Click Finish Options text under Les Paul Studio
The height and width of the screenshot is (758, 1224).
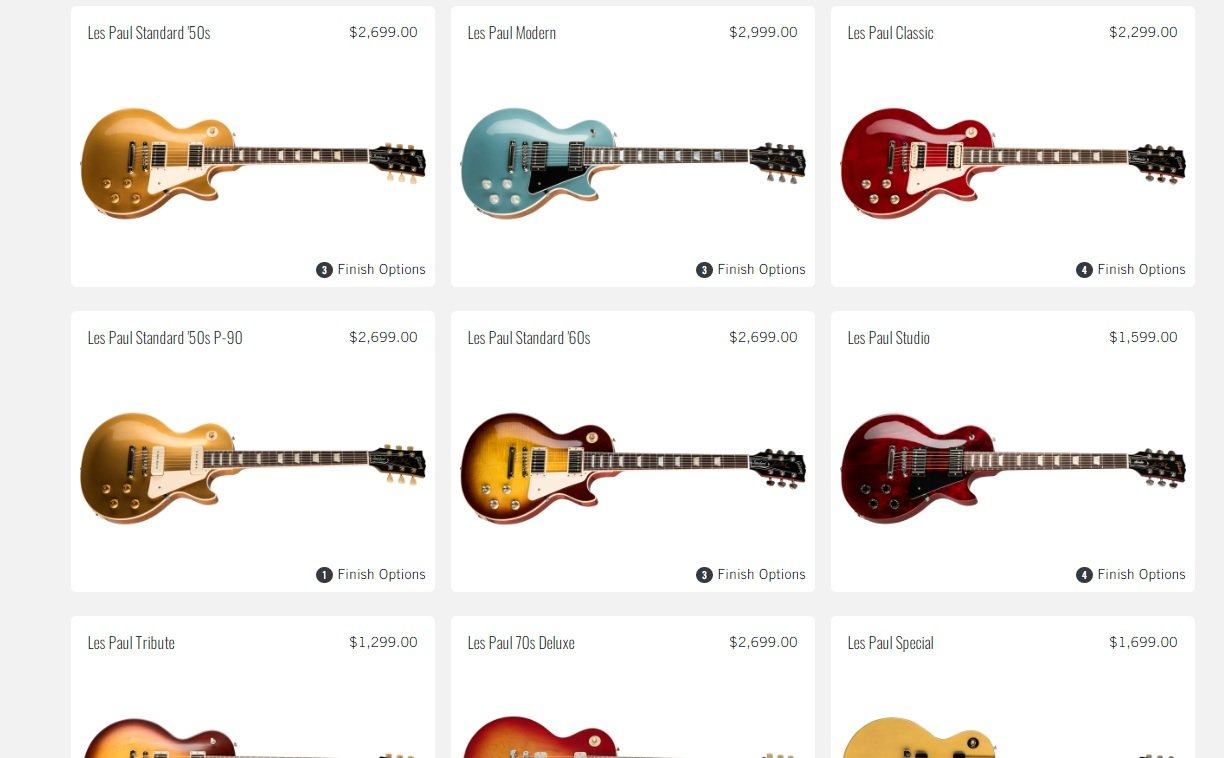coord(1141,575)
